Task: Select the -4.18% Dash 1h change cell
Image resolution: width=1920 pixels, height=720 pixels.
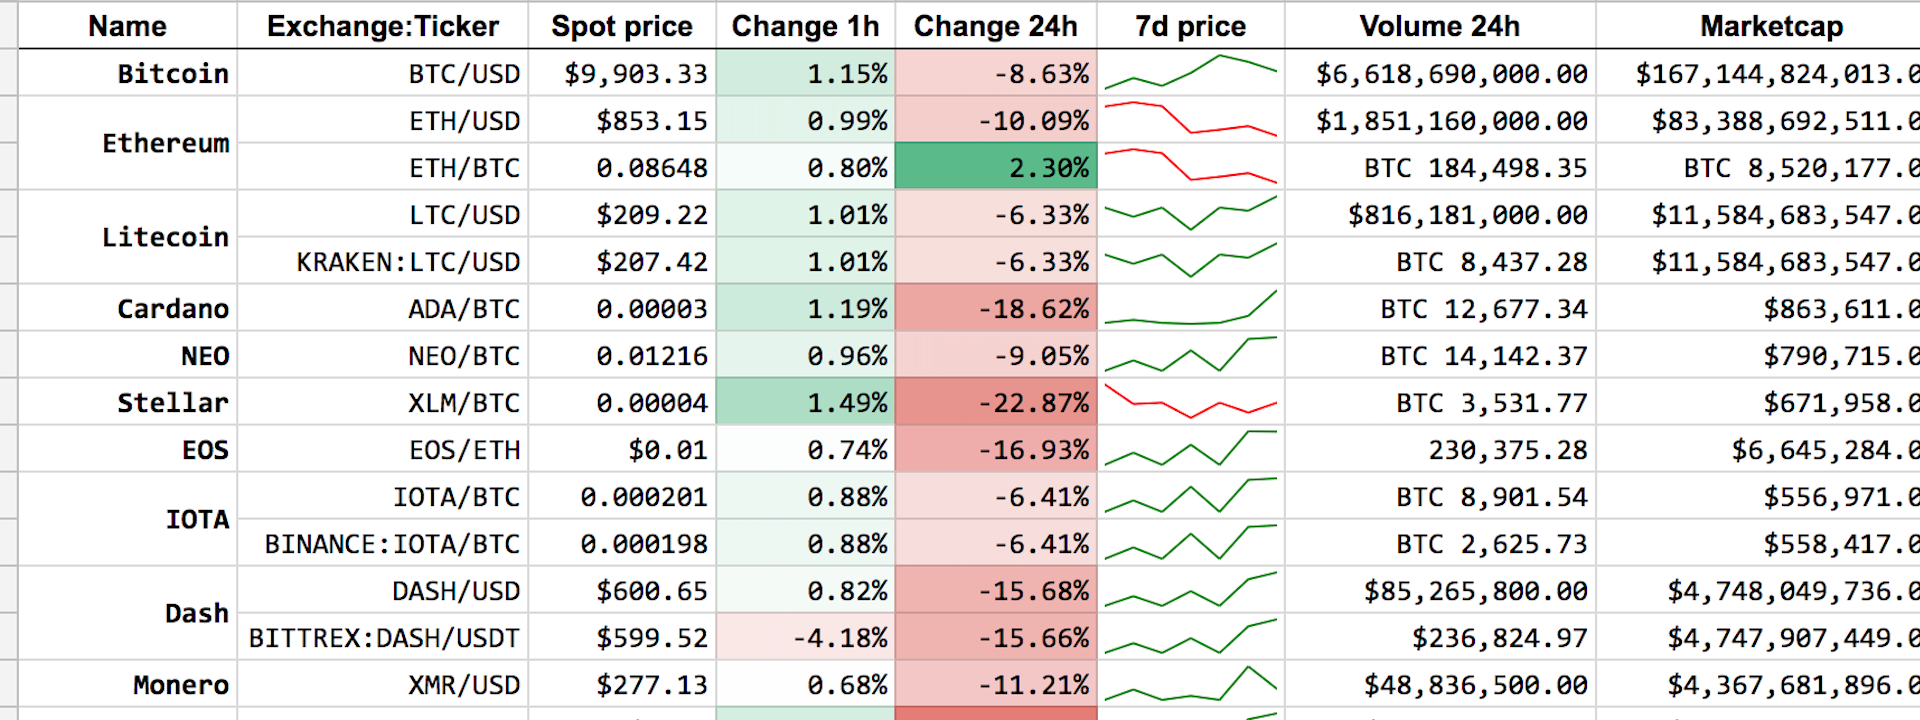Action: [x=806, y=637]
